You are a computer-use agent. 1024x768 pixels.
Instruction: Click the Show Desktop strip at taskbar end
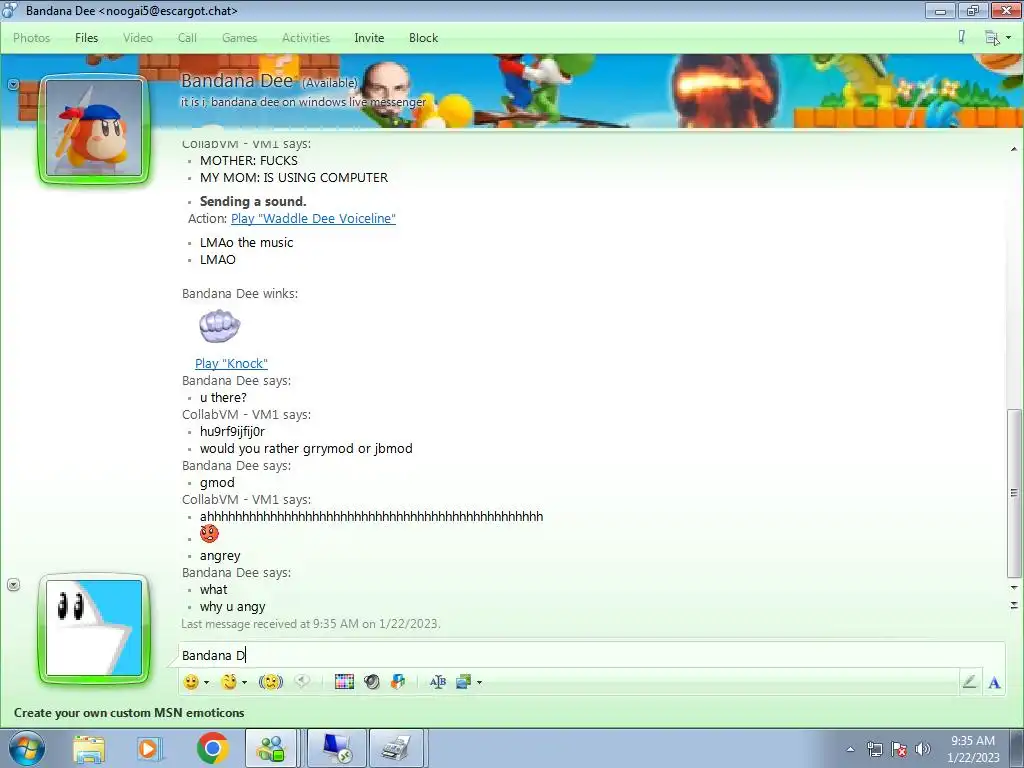pyautogui.click(x=1016, y=748)
